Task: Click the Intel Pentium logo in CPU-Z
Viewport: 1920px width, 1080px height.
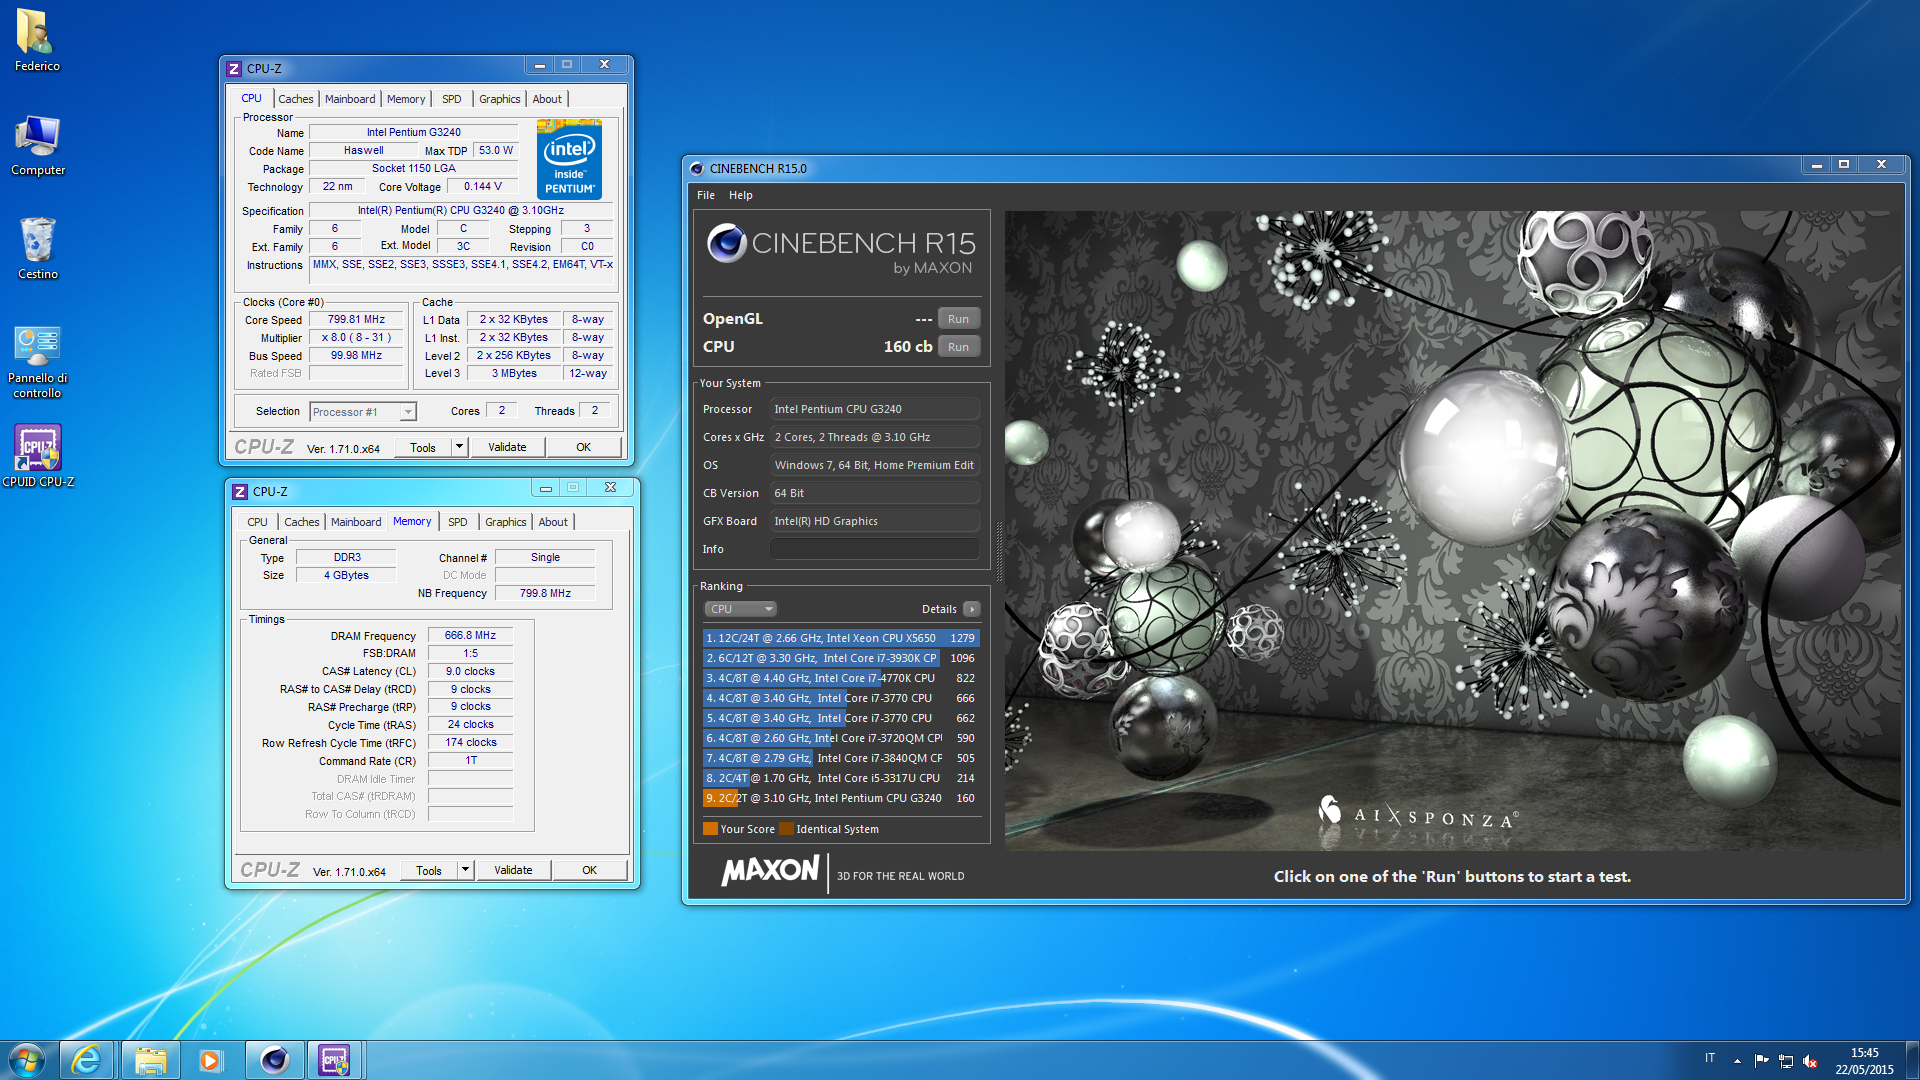Action: [x=569, y=159]
